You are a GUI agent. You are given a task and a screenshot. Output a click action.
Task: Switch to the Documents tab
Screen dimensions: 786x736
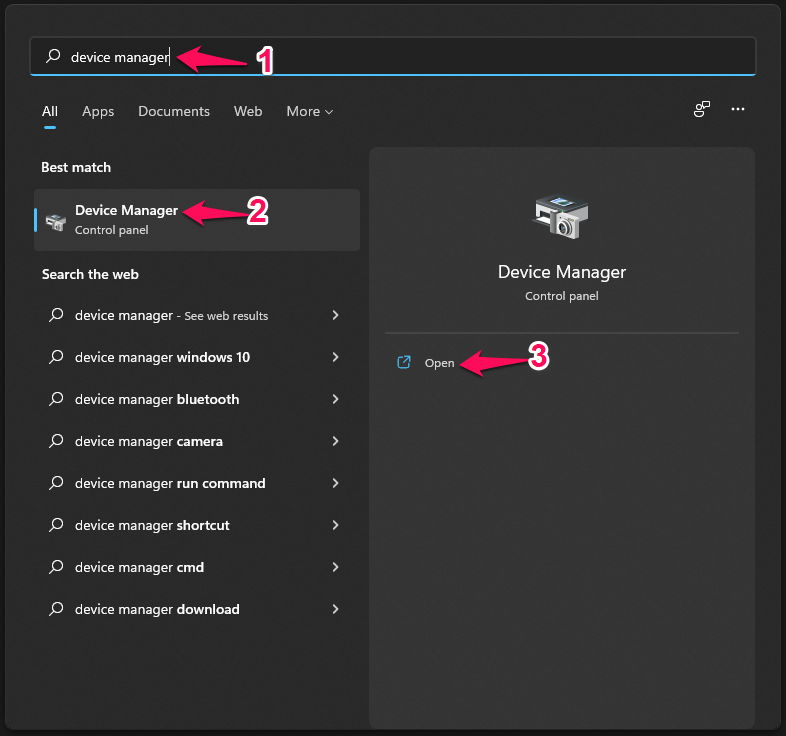pos(174,111)
